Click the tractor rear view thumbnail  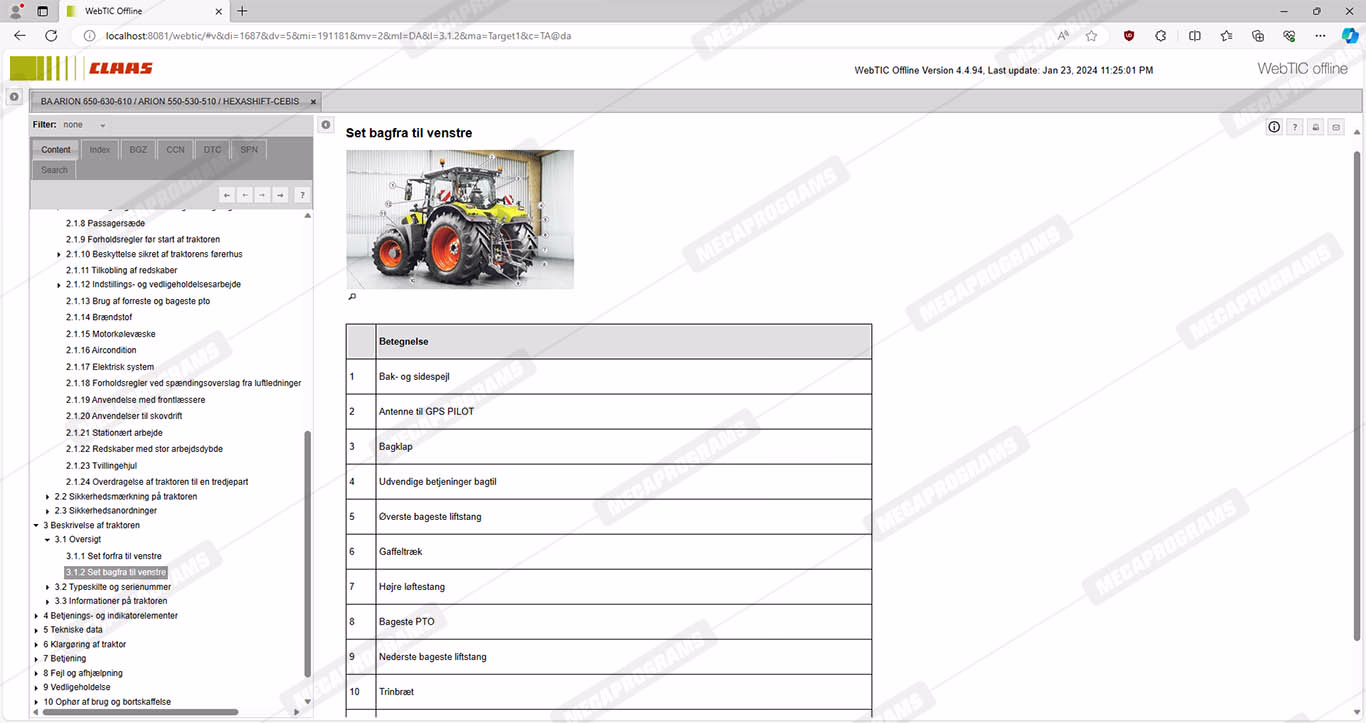click(x=460, y=219)
